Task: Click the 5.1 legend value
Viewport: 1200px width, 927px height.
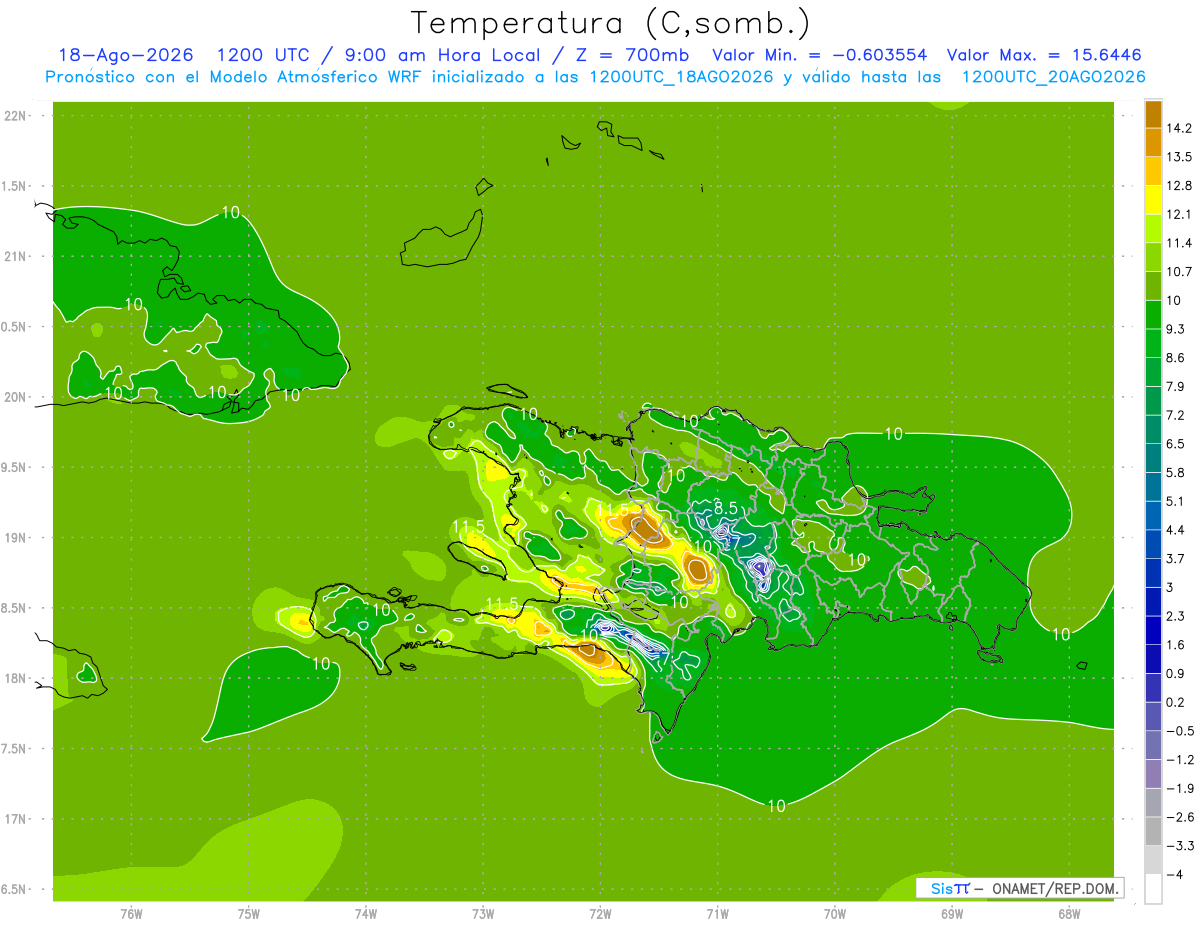Action: pyautogui.click(x=1175, y=501)
